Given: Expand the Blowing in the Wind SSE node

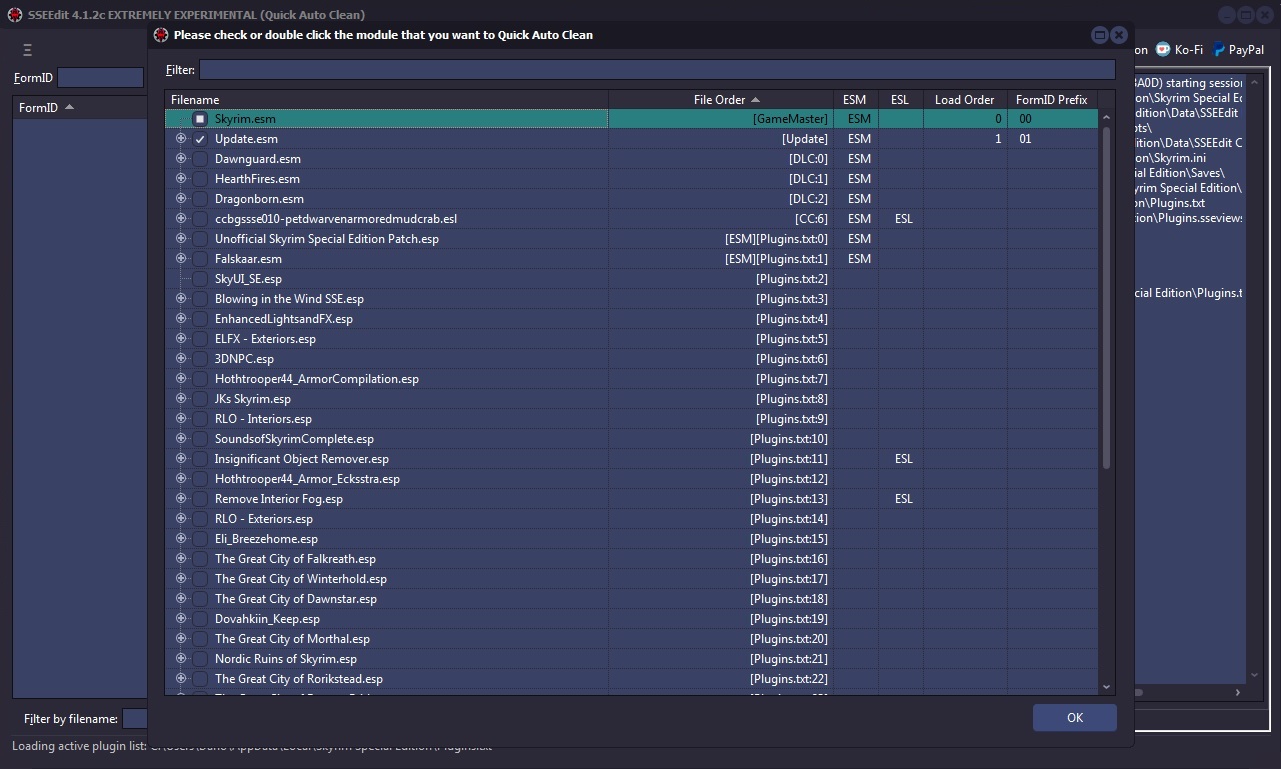Looking at the screenshot, I should (181, 299).
